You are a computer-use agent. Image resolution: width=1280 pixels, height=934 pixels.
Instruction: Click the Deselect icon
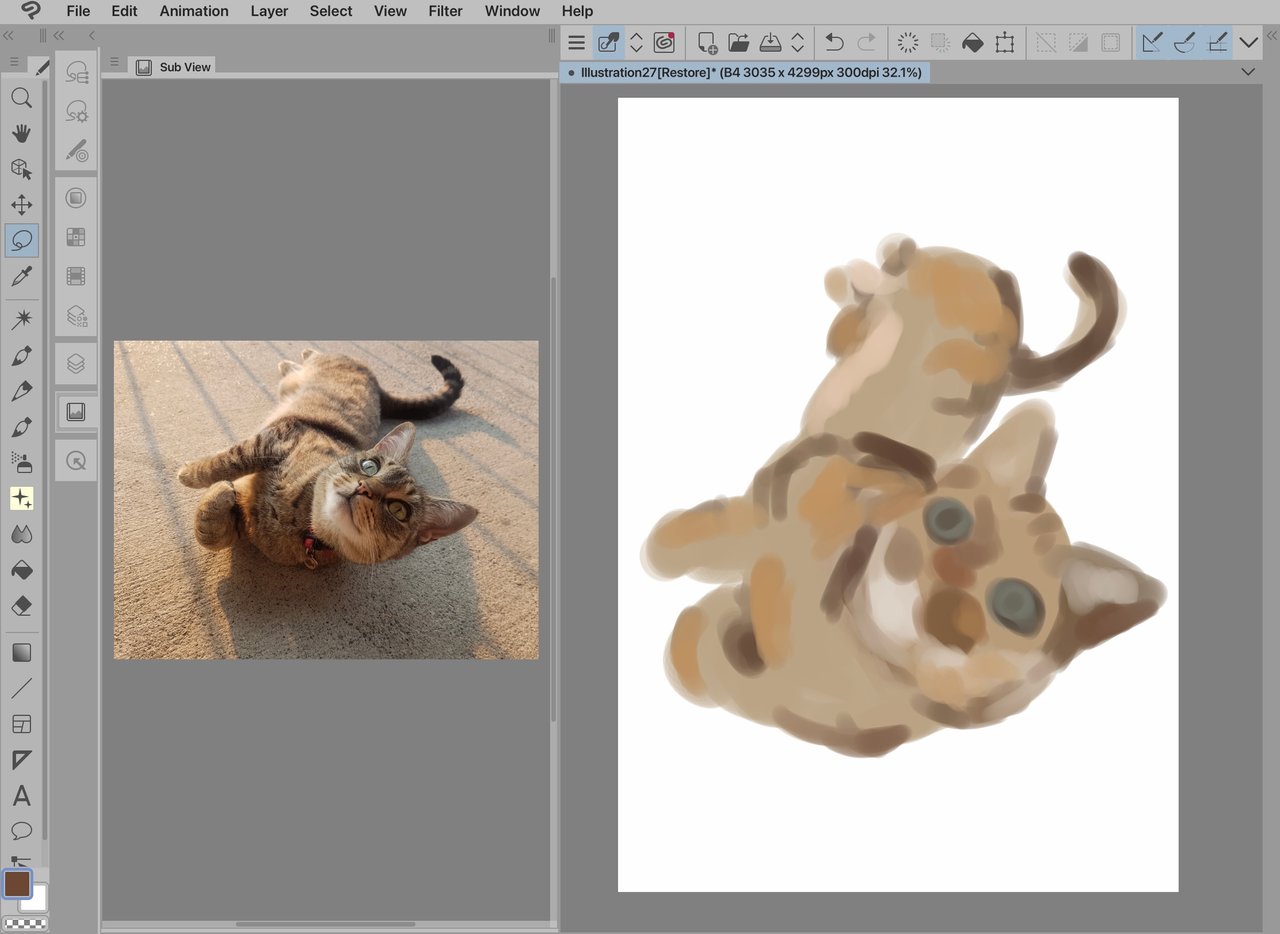pos(1046,42)
